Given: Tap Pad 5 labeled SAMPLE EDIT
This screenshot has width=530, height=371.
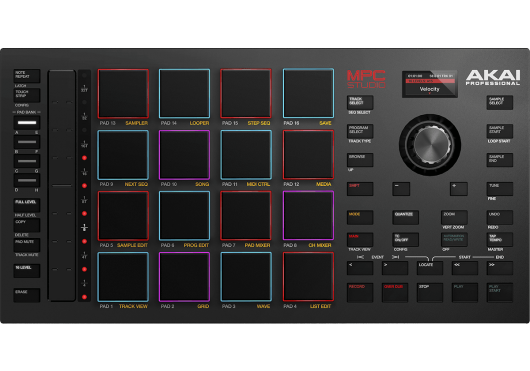Looking at the screenshot, I should pos(123,216).
